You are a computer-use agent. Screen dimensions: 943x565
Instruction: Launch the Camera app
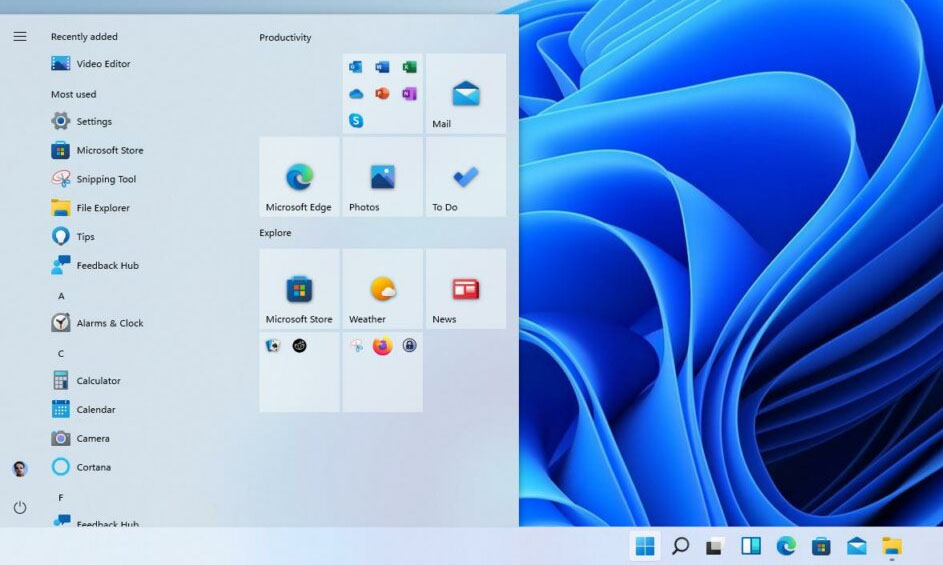(x=81, y=438)
